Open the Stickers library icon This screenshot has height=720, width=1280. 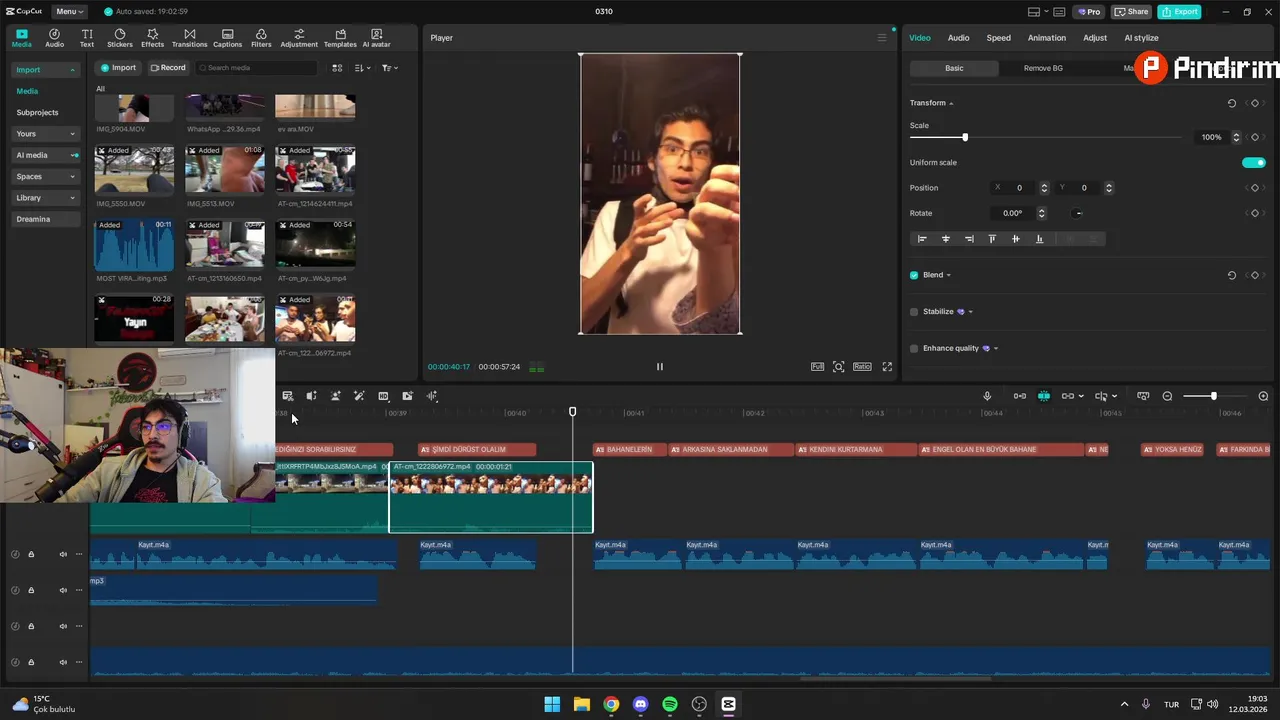120,38
